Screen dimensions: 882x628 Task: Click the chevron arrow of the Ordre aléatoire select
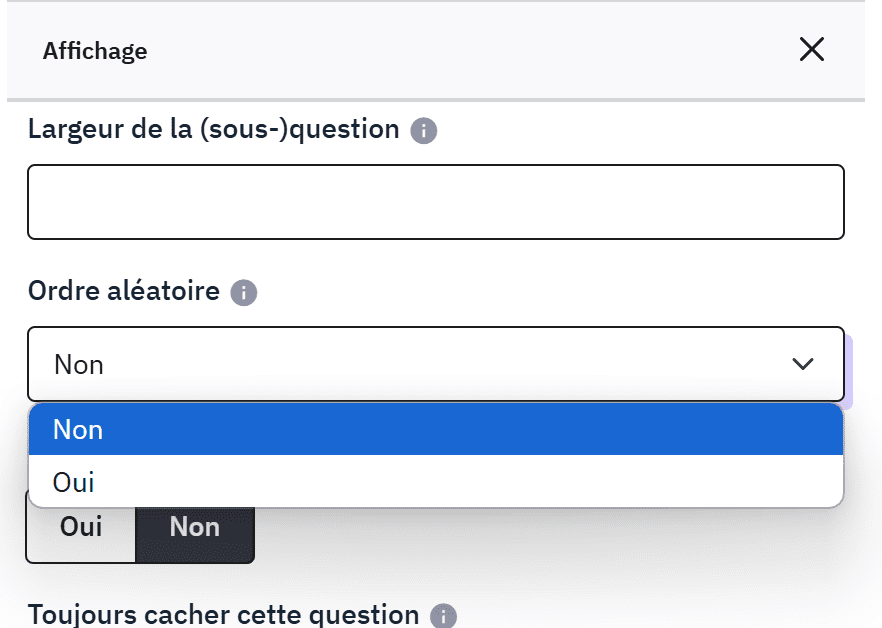pyautogui.click(x=802, y=364)
